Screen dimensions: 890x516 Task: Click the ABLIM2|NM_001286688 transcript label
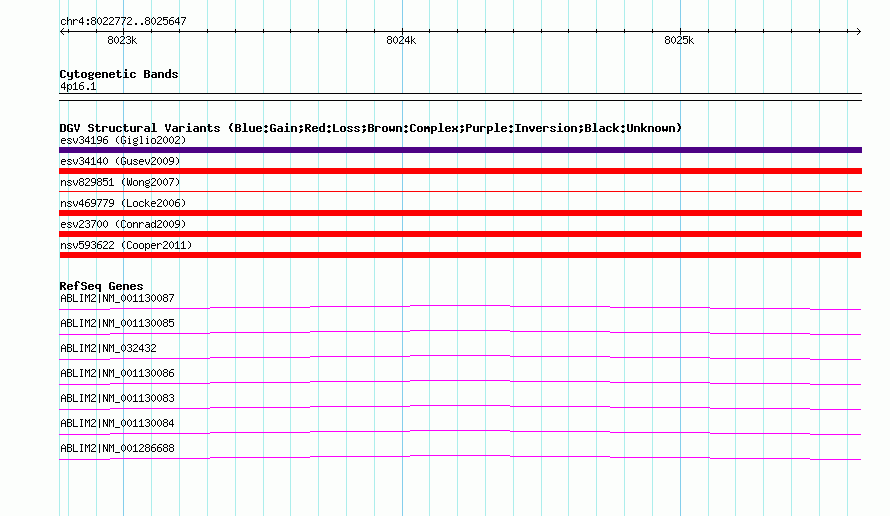coord(117,448)
